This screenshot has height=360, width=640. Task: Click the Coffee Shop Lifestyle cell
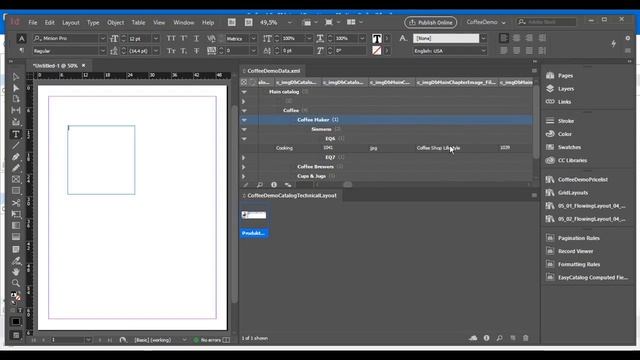coord(438,148)
